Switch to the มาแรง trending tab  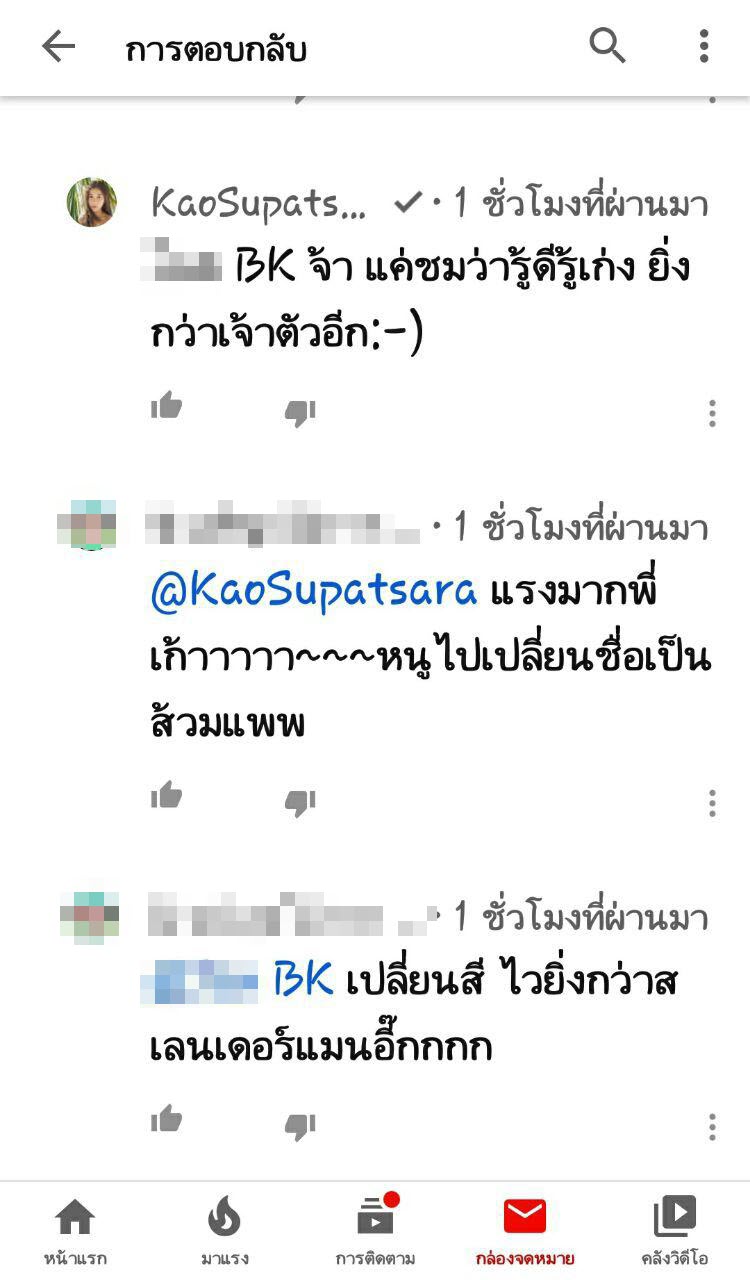[x=225, y=1232]
